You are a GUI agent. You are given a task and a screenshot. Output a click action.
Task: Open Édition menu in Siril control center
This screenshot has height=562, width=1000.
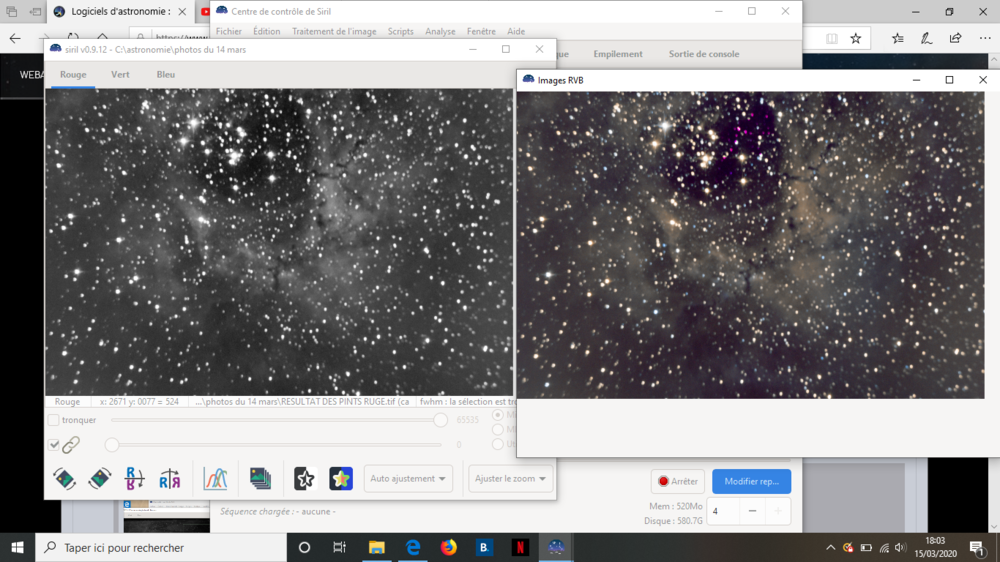[267, 31]
